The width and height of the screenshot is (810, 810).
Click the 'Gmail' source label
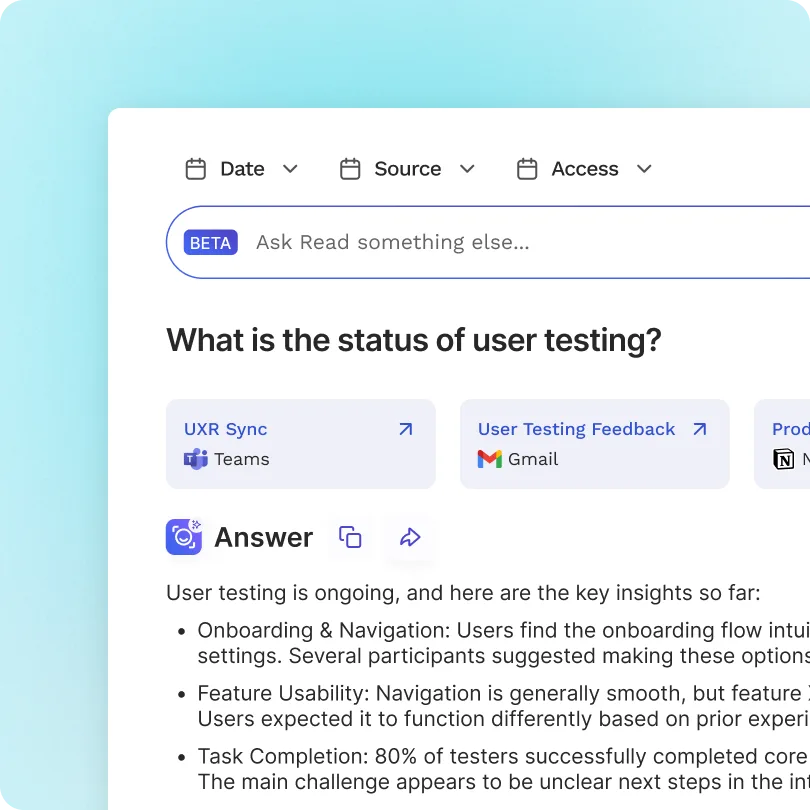click(x=533, y=459)
